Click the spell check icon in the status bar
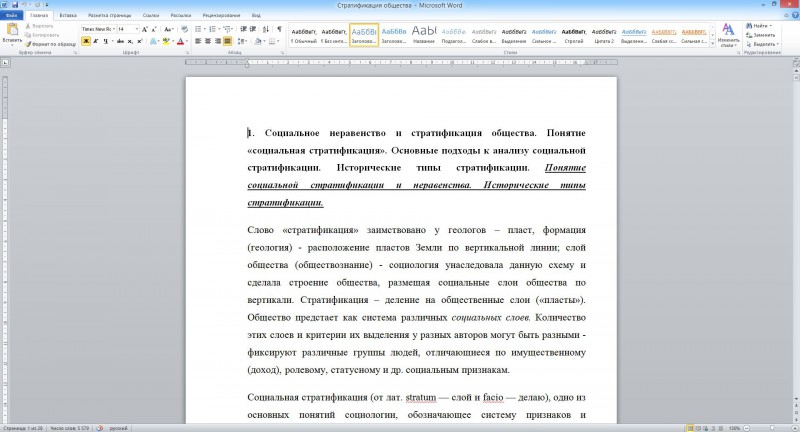This screenshot has height=432, width=800. tap(99, 428)
